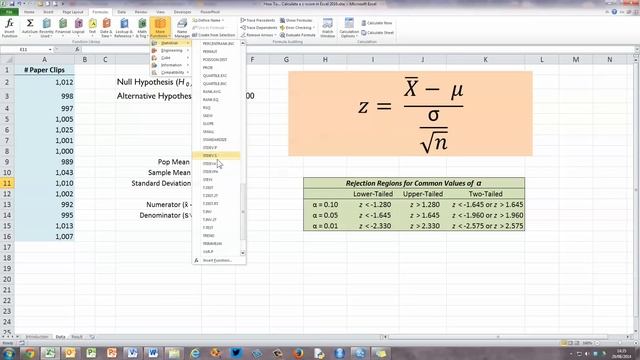Choose STANDARDIZE from the statistical list

click(x=216, y=140)
